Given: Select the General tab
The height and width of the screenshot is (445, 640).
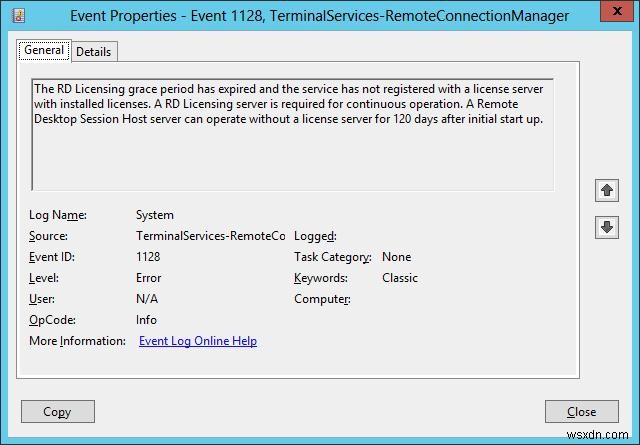Looking at the screenshot, I should pyautogui.click(x=44, y=50).
